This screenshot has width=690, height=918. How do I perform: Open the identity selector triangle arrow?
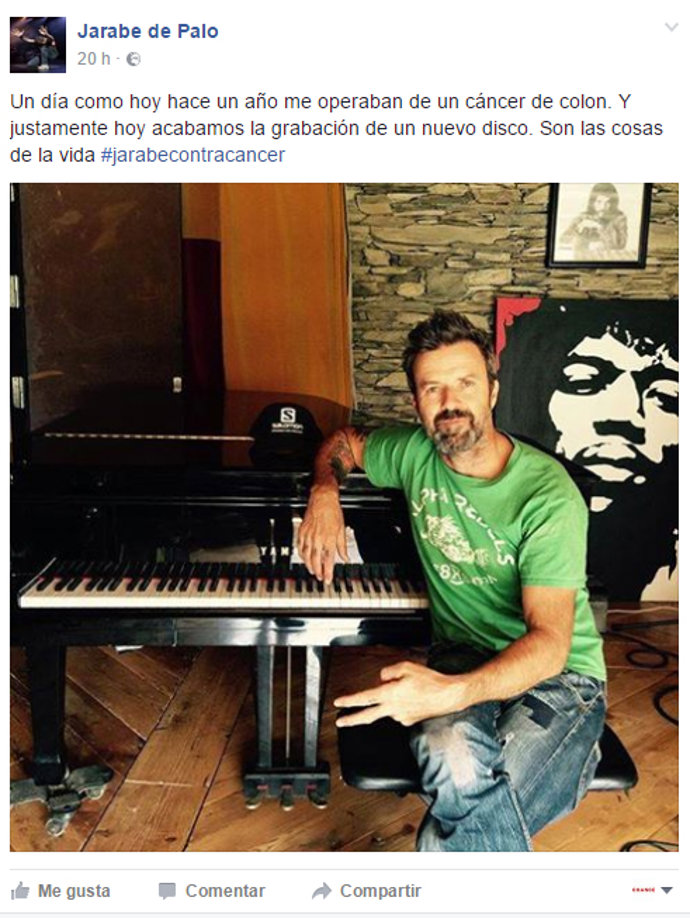667,890
